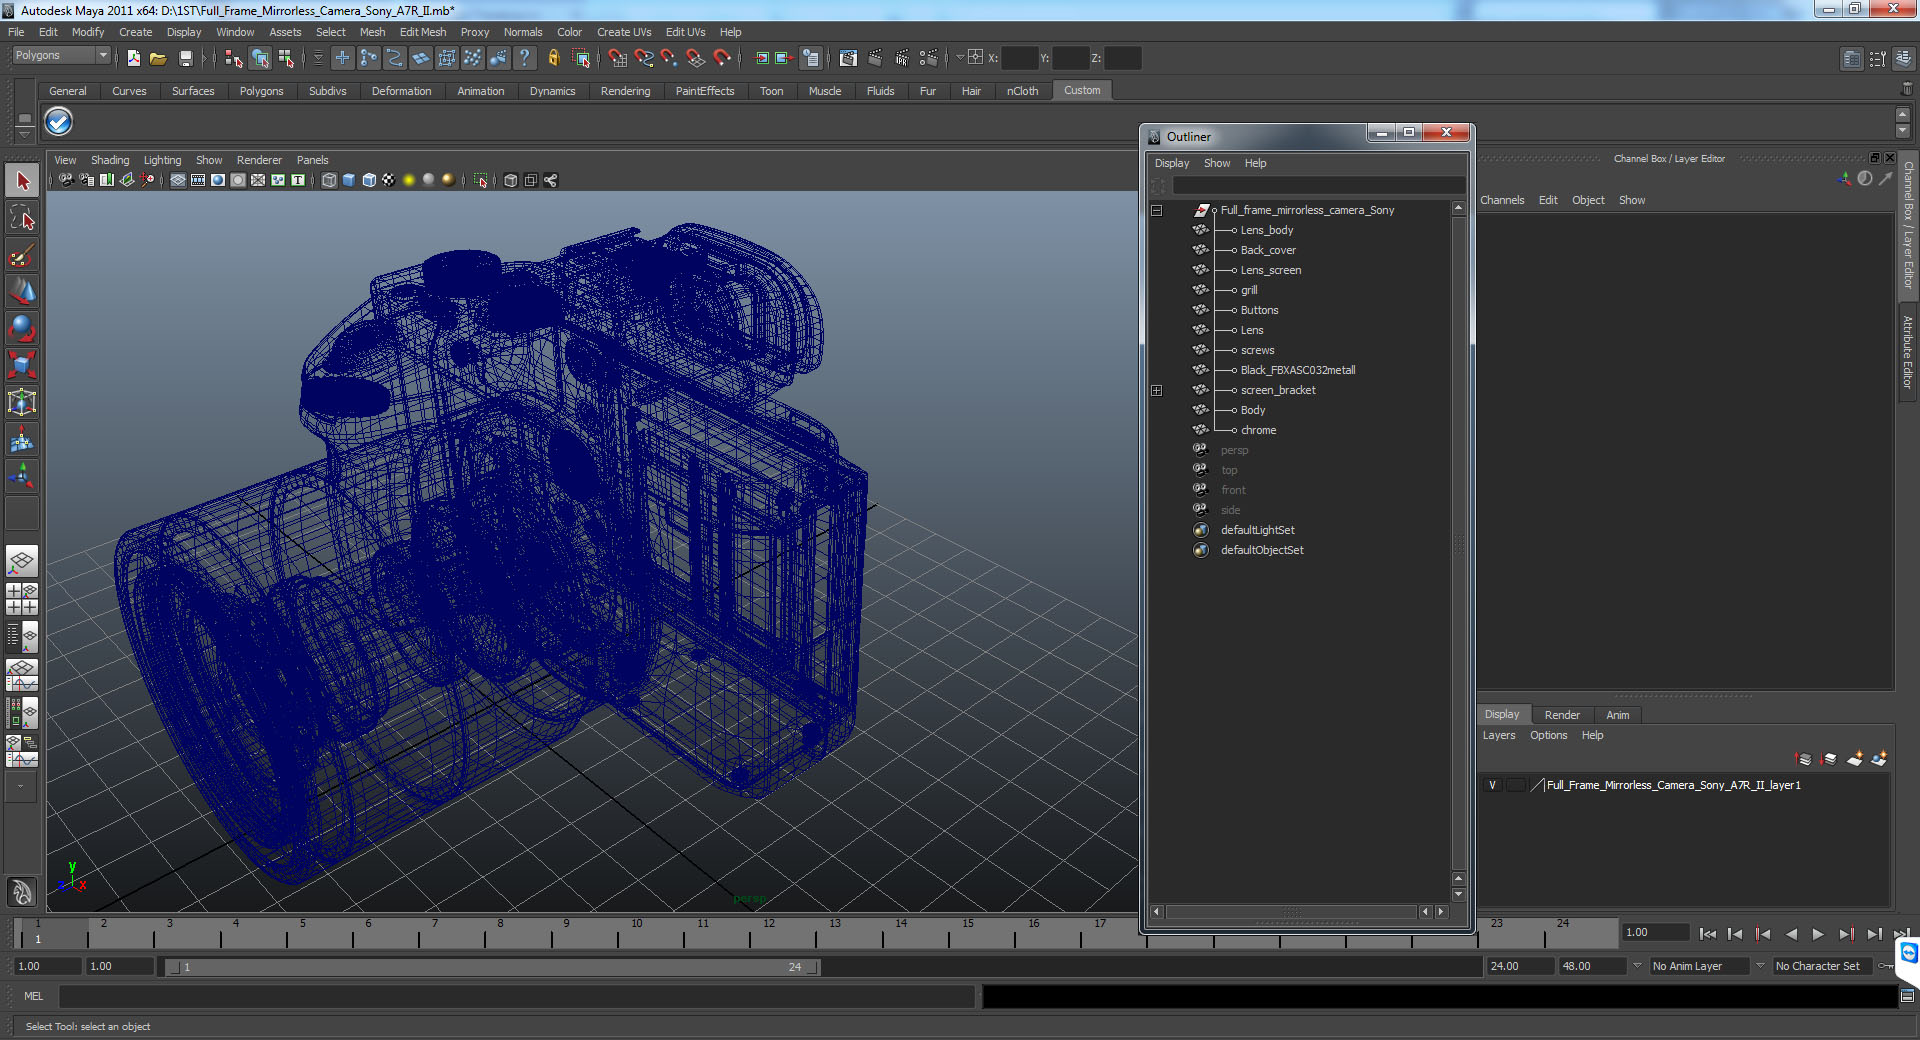Select the arrow Select Tool in toolbox
This screenshot has width=1920, height=1040.
[22, 181]
